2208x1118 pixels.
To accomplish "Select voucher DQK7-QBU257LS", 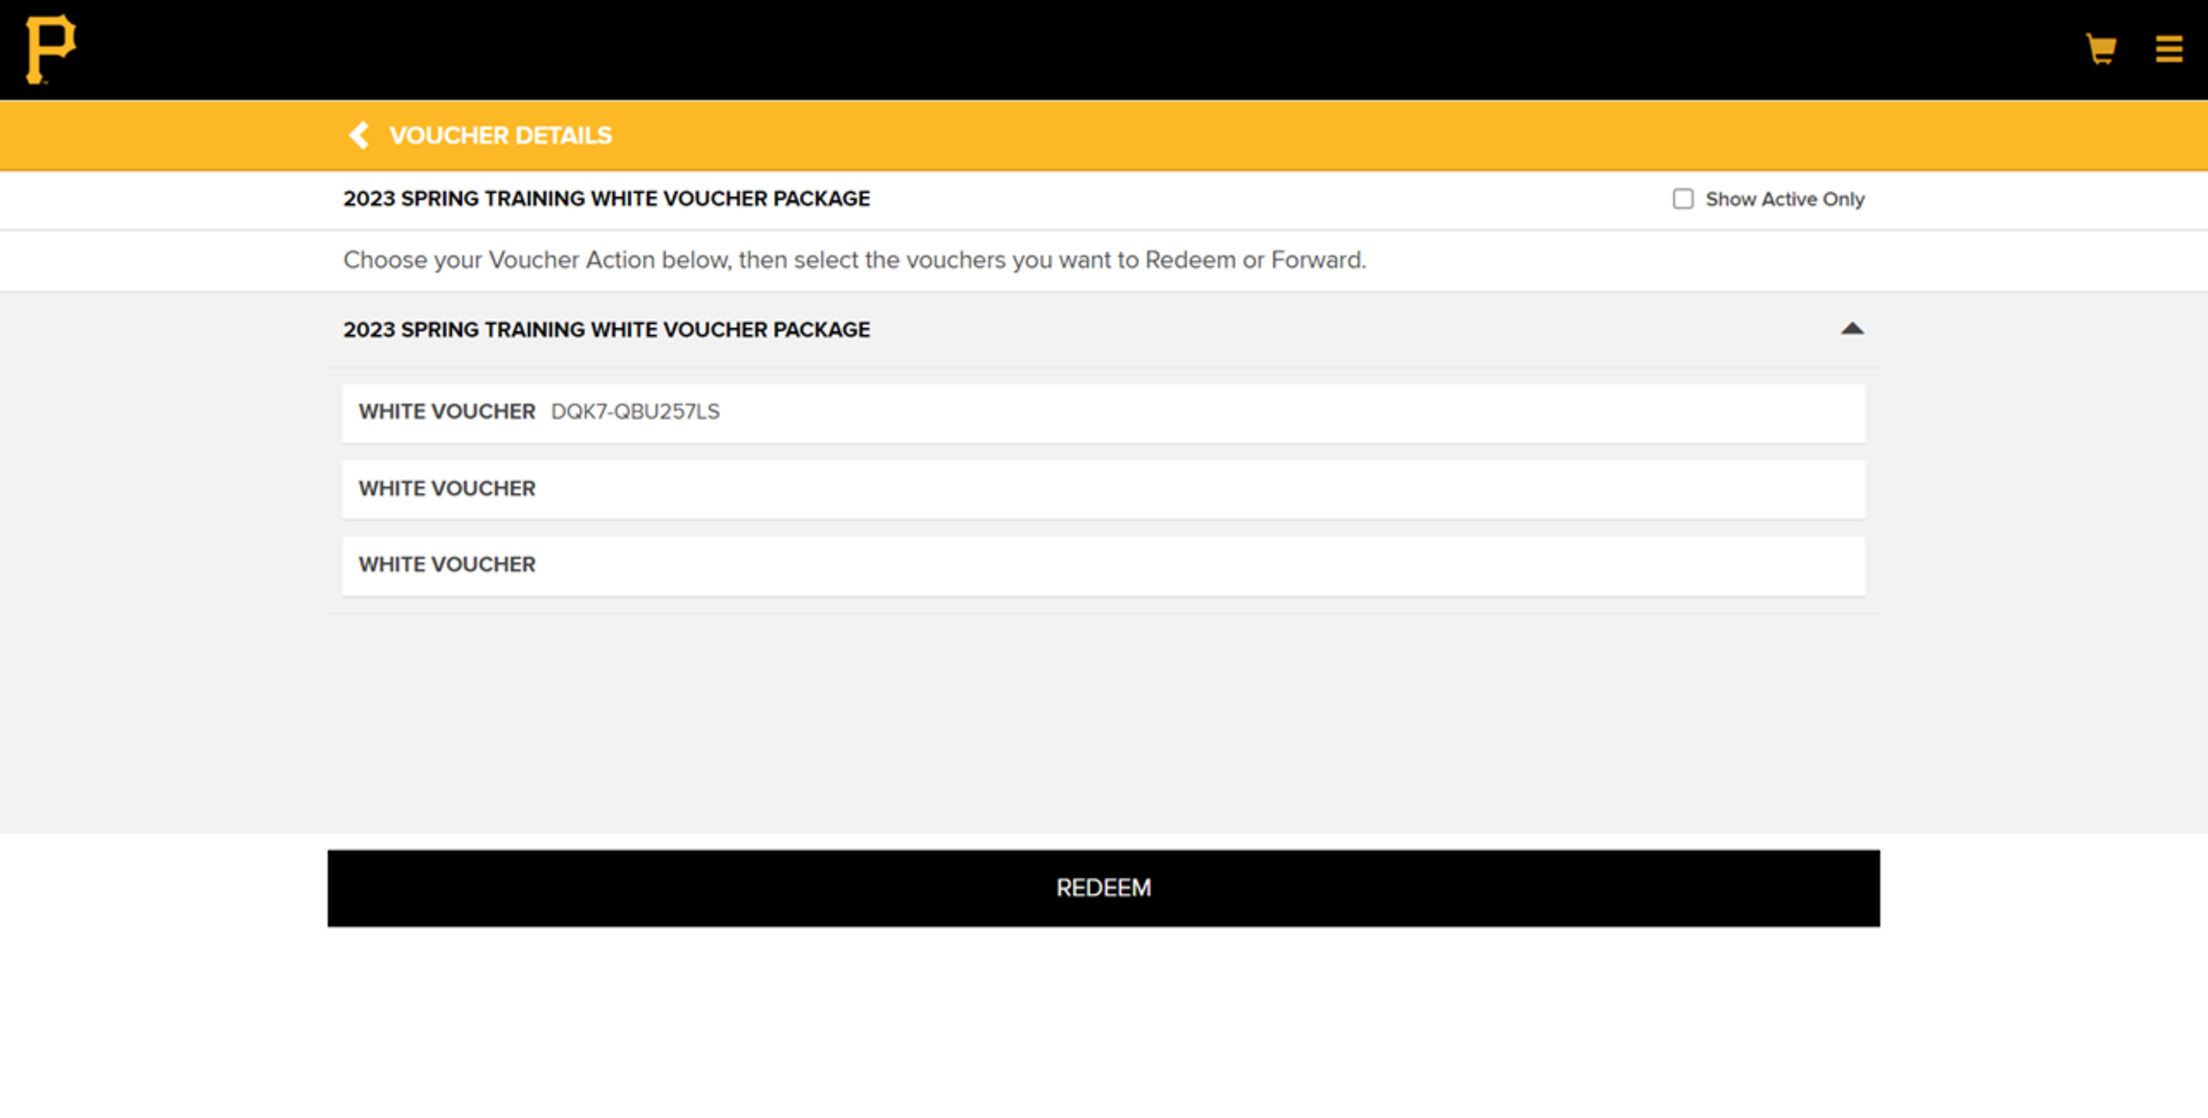I will 1100,412.
